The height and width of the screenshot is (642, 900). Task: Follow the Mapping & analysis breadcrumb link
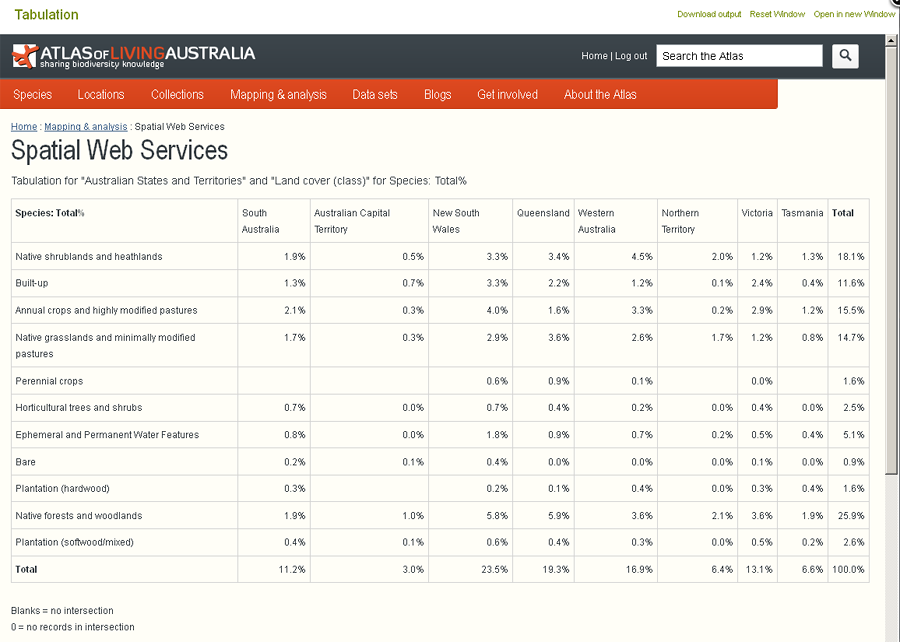point(86,127)
